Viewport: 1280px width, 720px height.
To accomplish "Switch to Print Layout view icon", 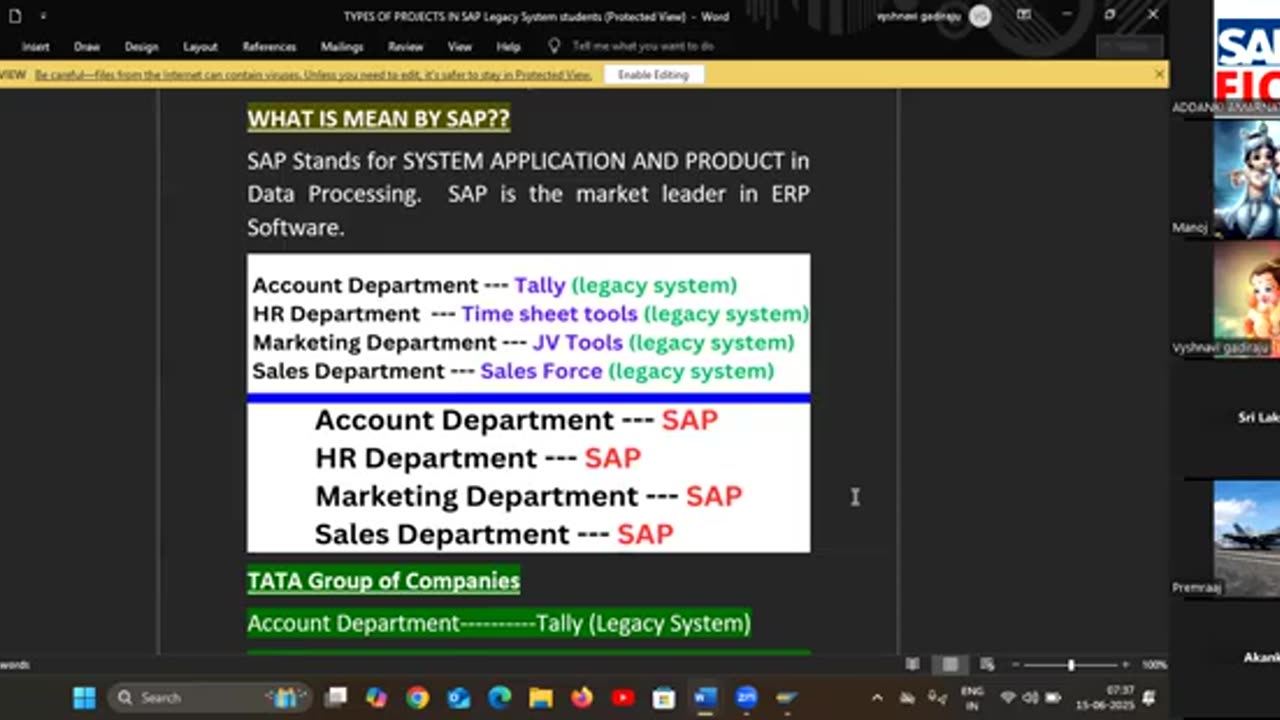I will [950, 664].
